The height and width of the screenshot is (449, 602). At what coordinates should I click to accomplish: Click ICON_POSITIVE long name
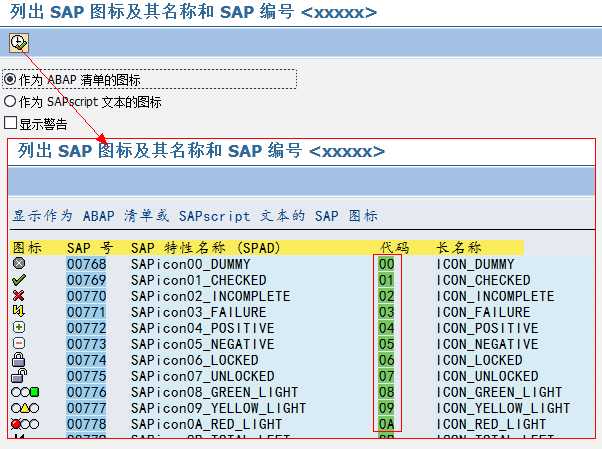coord(487,328)
